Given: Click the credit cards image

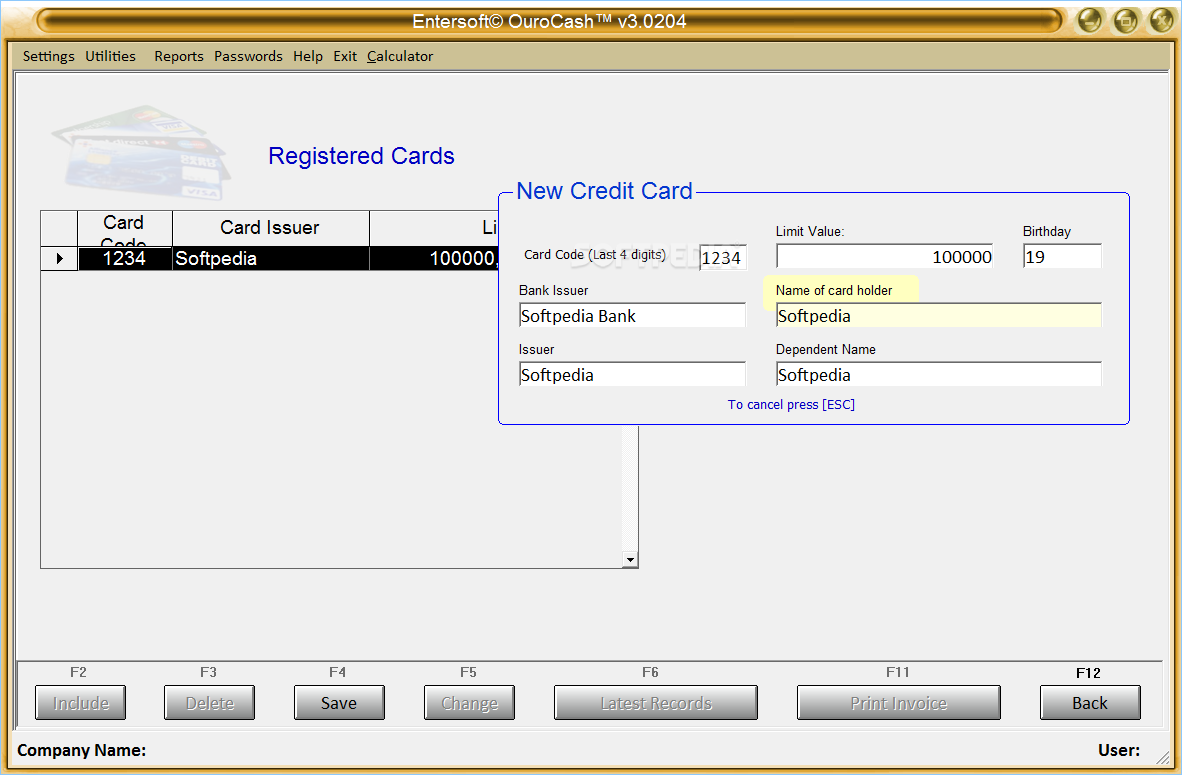Looking at the screenshot, I should coord(142,153).
